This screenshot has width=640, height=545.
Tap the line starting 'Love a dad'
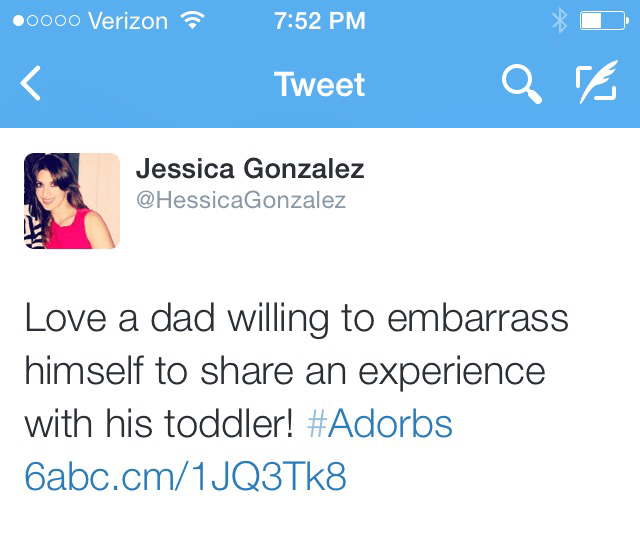[296, 320]
